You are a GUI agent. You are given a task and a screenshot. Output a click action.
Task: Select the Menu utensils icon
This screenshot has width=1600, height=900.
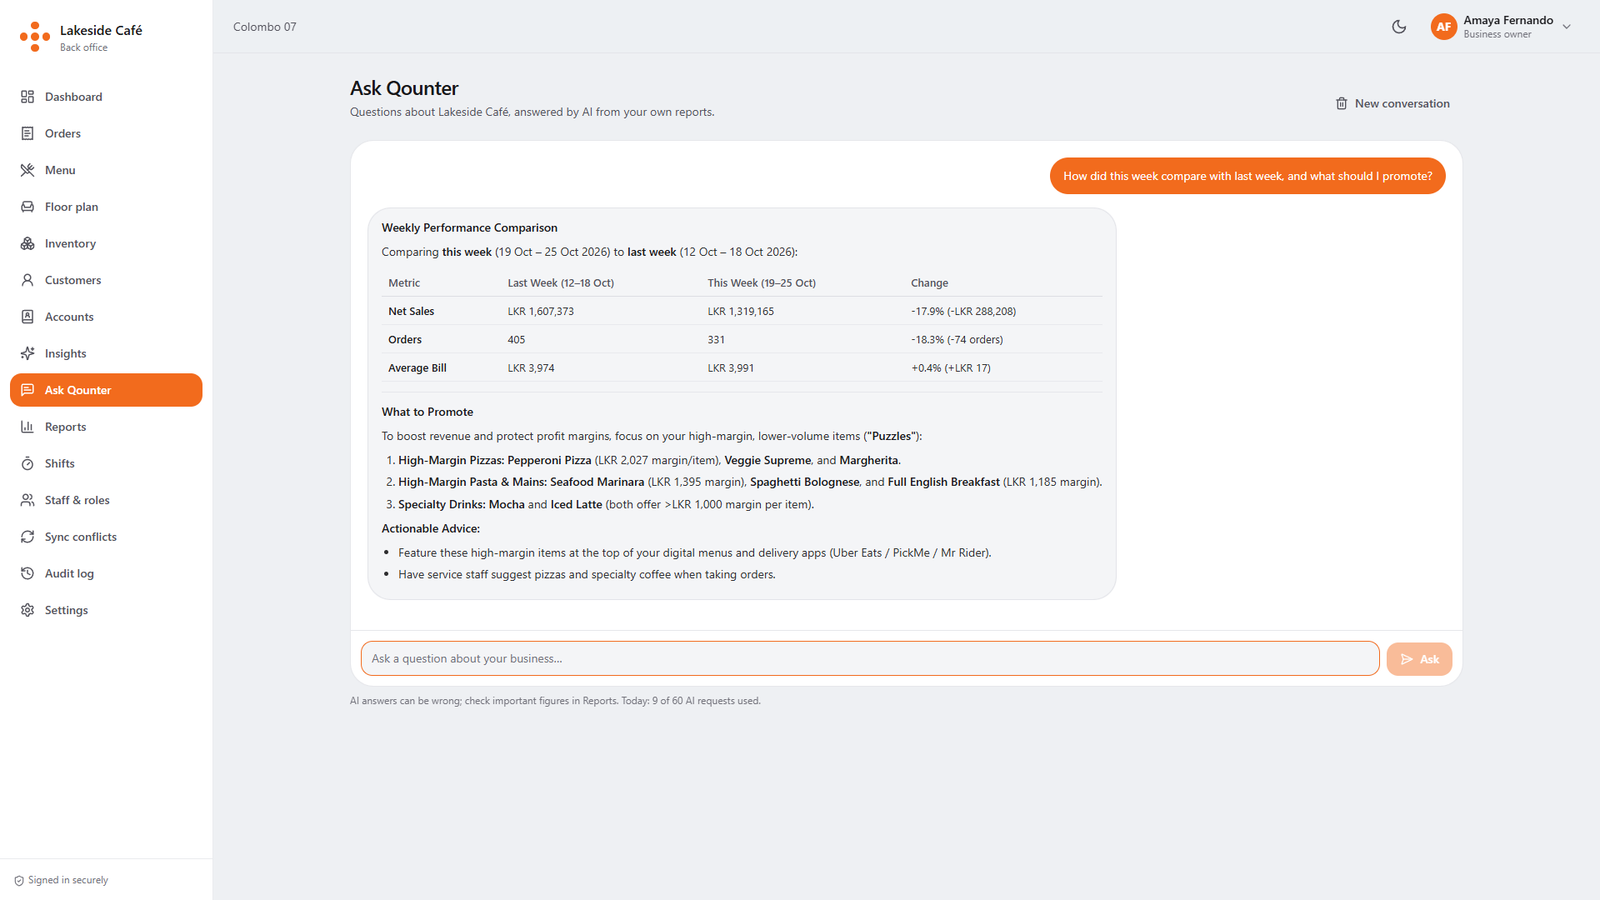(27, 170)
